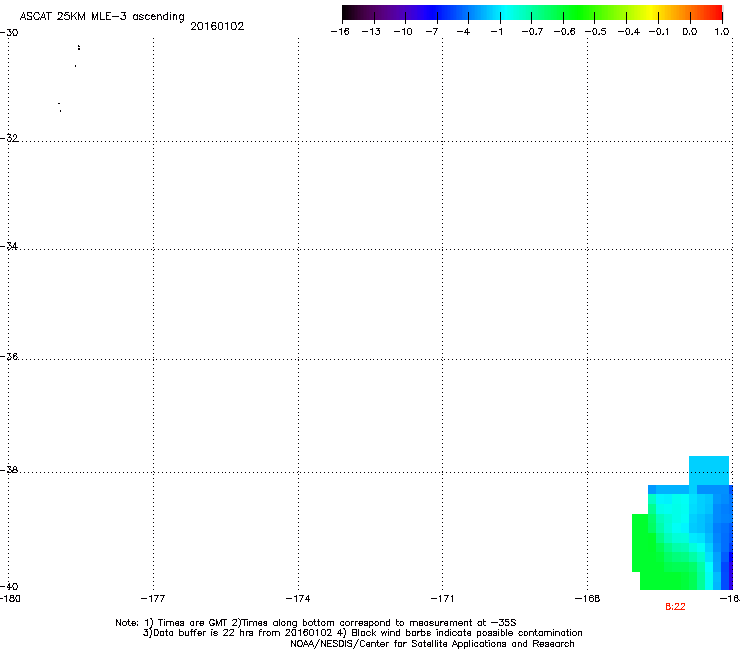The height and width of the screenshot is (650, 740).
Task: Click the red 'B:22' time label
Action: (x=675, y=607)
